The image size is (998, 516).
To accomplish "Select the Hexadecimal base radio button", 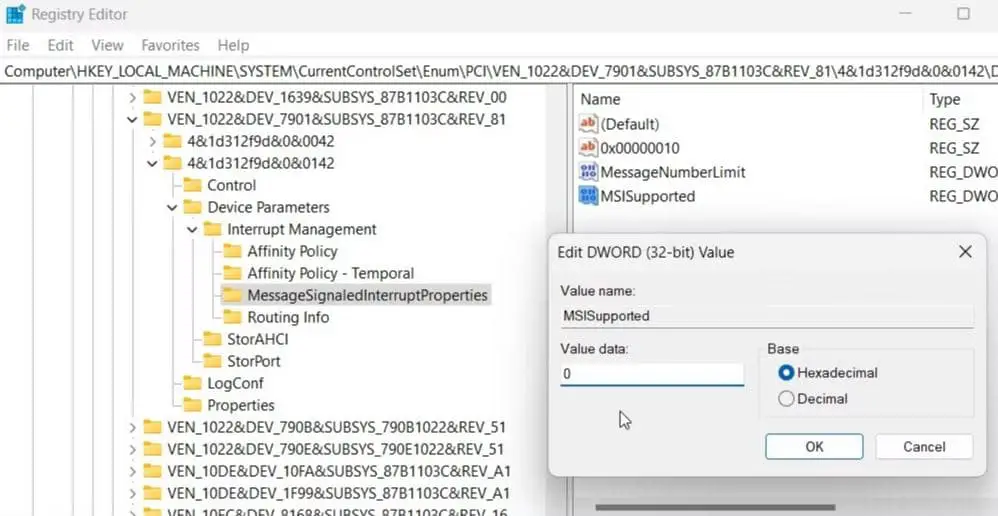I will coord(786,373).
